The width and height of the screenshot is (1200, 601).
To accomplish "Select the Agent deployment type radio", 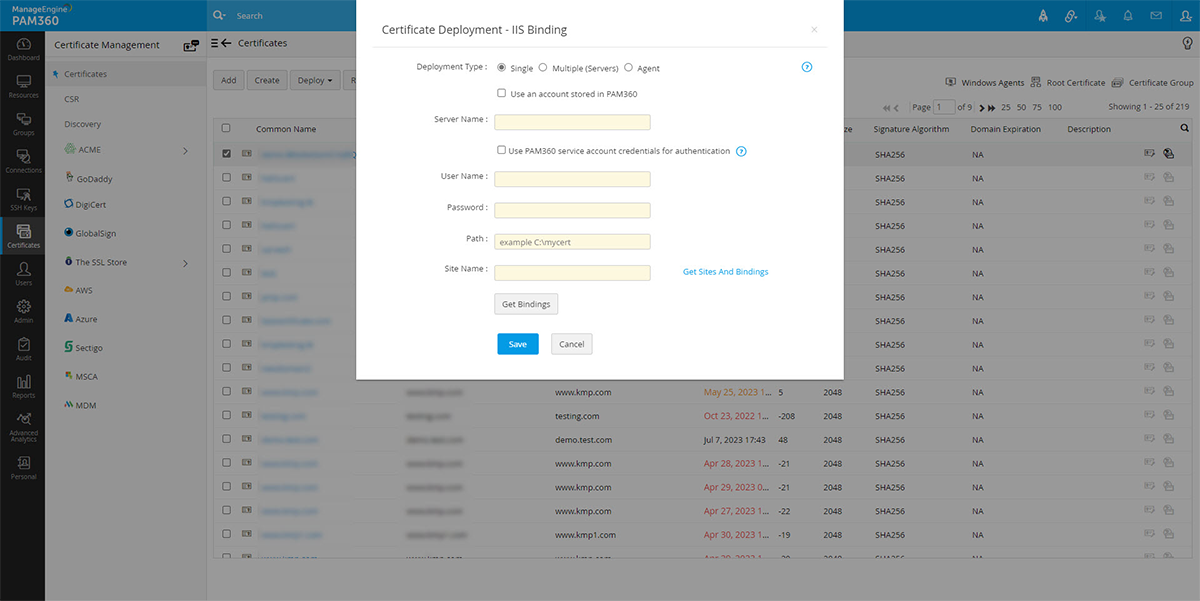I will click(628, 68).
